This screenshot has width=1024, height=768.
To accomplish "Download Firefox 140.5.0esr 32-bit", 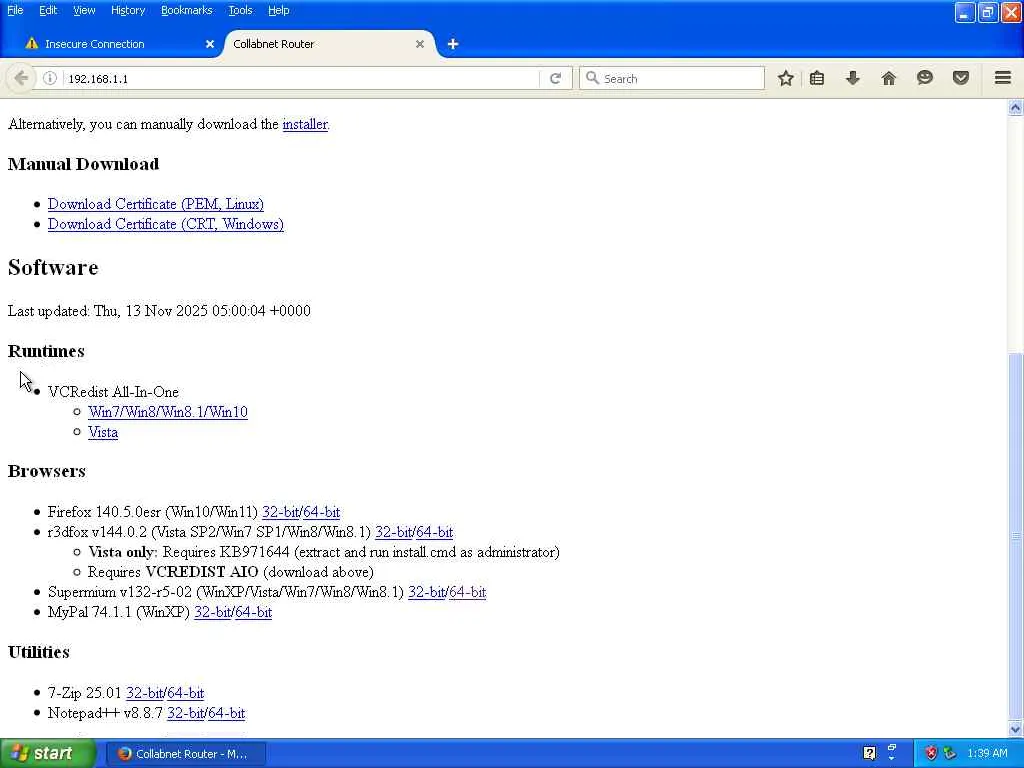I will tap(280, 512).
